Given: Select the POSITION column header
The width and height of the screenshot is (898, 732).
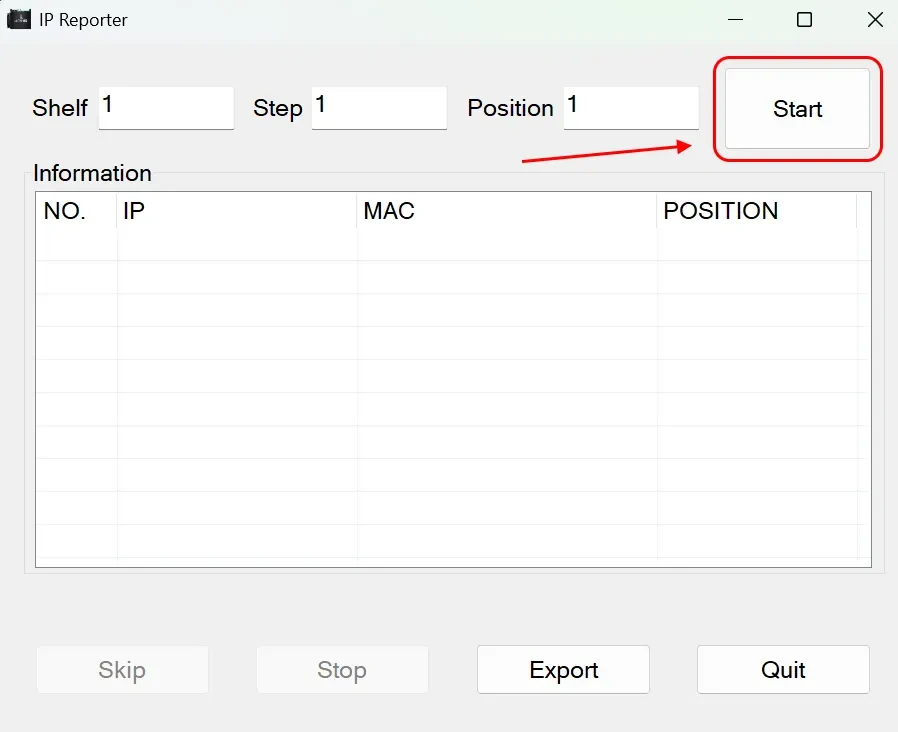Looking at the screenshot, I should 756,211.
